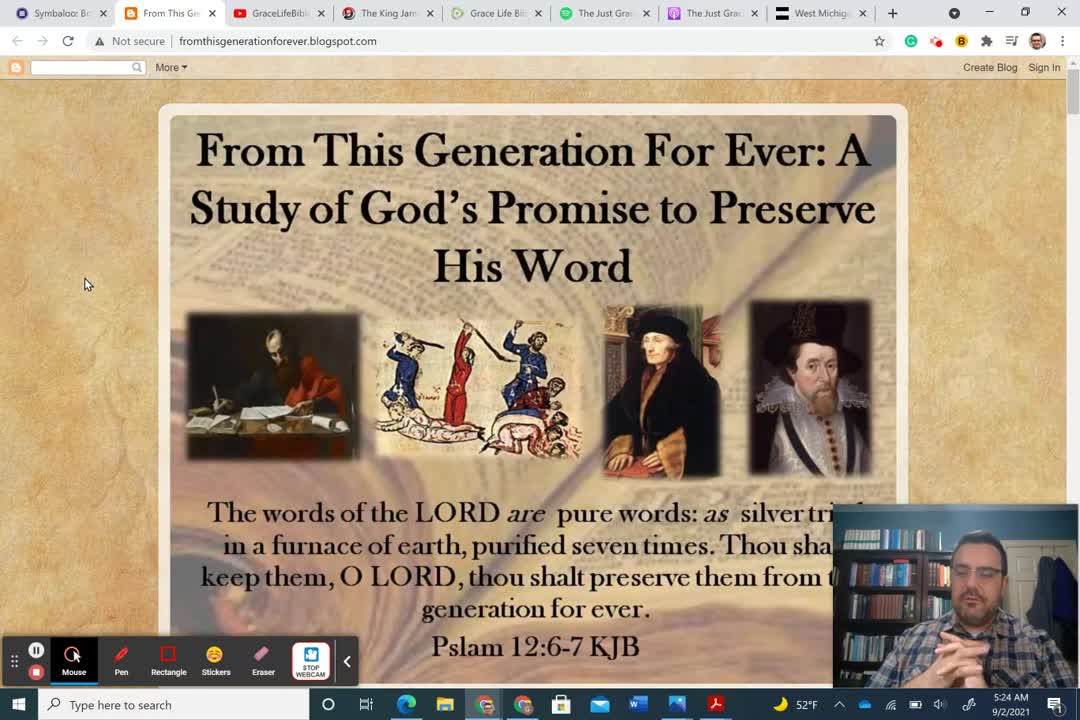Open the red recorder extension icon
1080x720 pixels.
[935, 41]
